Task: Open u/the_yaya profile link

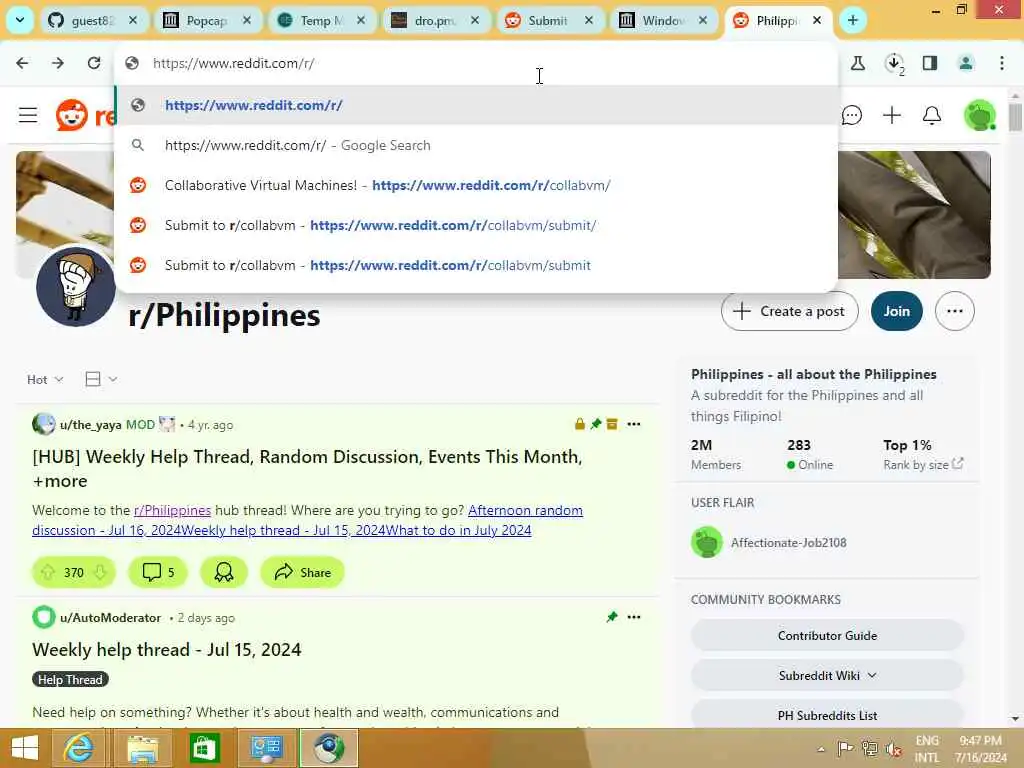Action: click(91, 424)
